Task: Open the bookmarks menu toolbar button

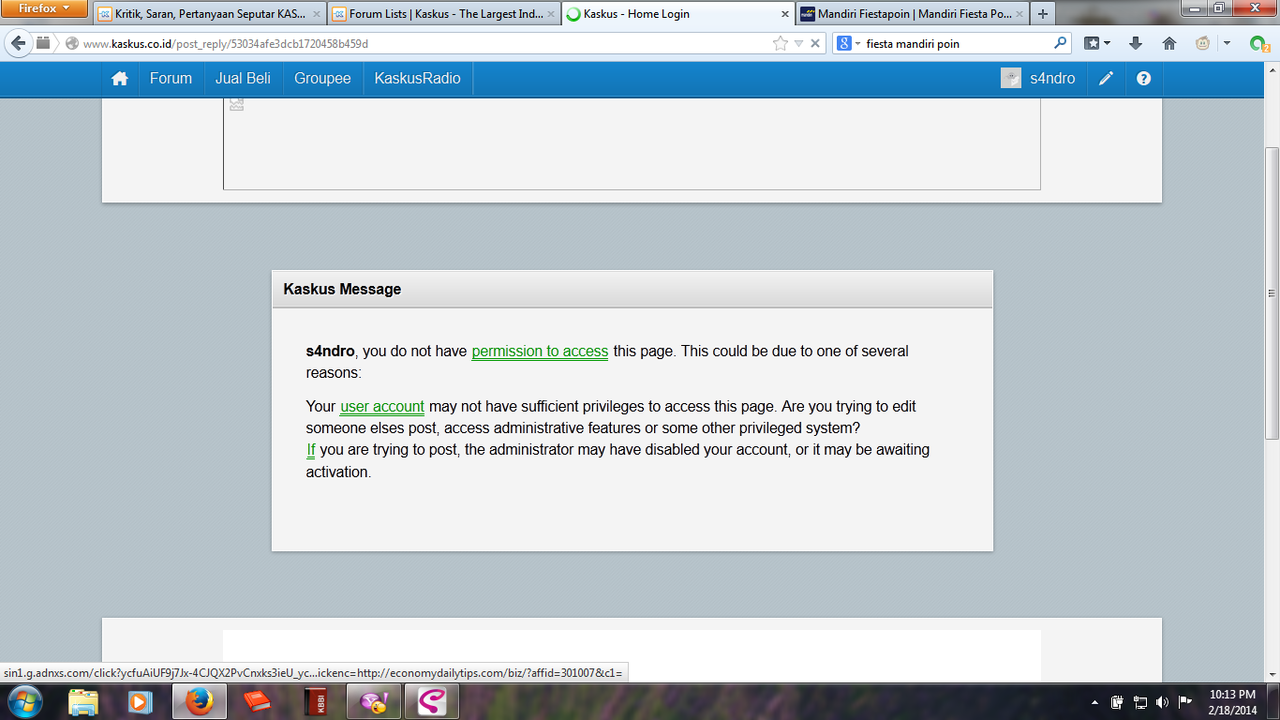Action: [x=1093, y=43]
